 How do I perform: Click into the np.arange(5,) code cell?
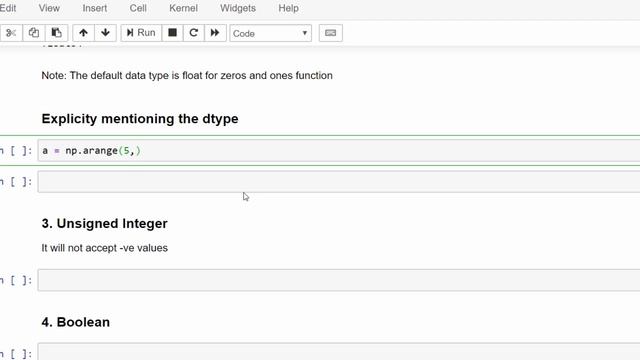pyautogui.click(x=339, y=151)
